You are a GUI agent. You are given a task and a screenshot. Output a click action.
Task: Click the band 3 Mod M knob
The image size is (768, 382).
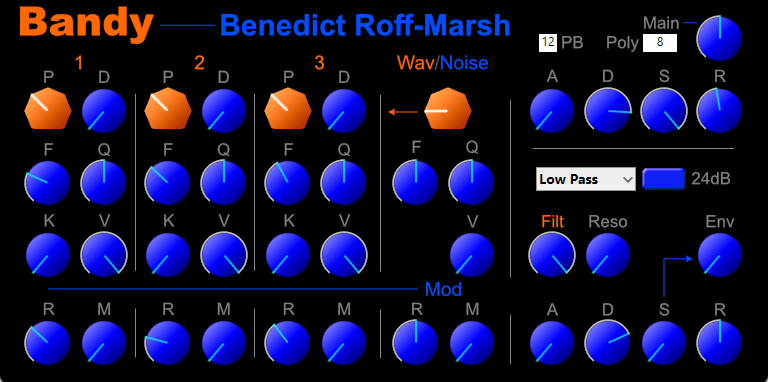point(344,343)
